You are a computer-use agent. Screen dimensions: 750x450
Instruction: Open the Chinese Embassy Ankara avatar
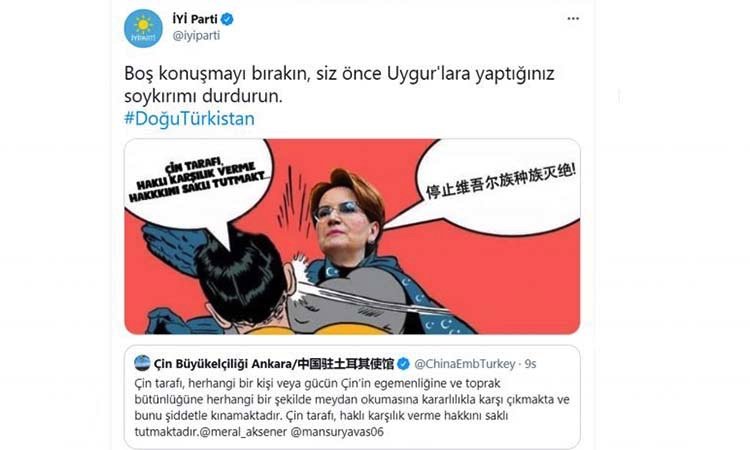tap(142, 363)
